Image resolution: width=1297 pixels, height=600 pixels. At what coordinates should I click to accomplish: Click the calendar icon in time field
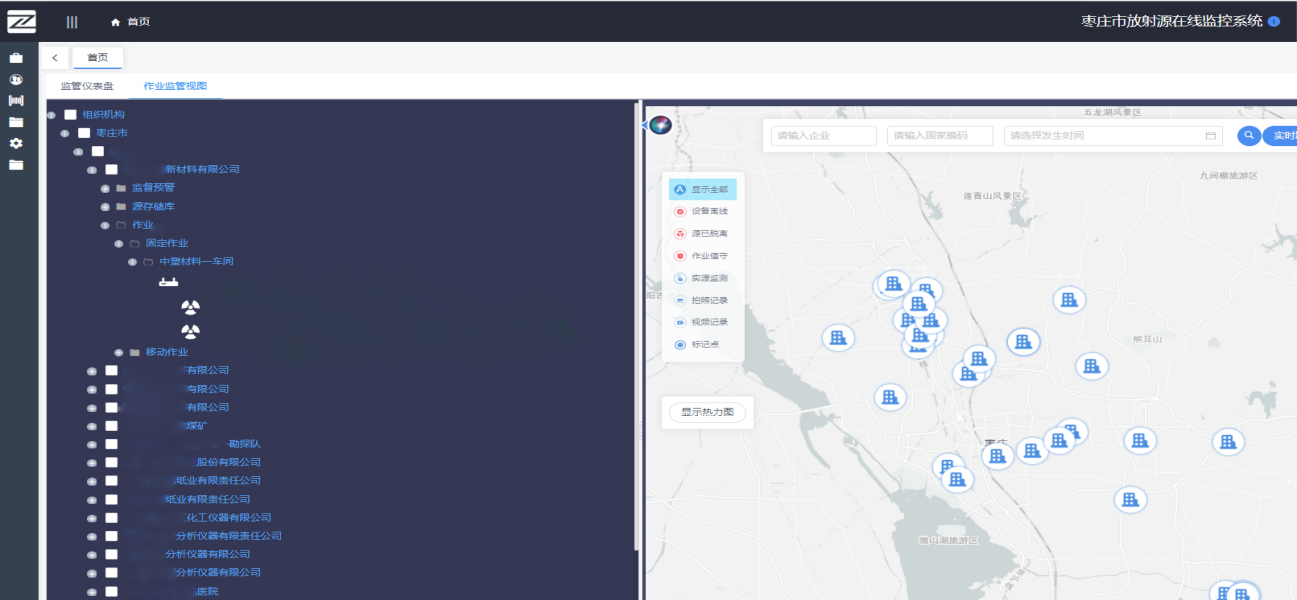click(1210, 136)
